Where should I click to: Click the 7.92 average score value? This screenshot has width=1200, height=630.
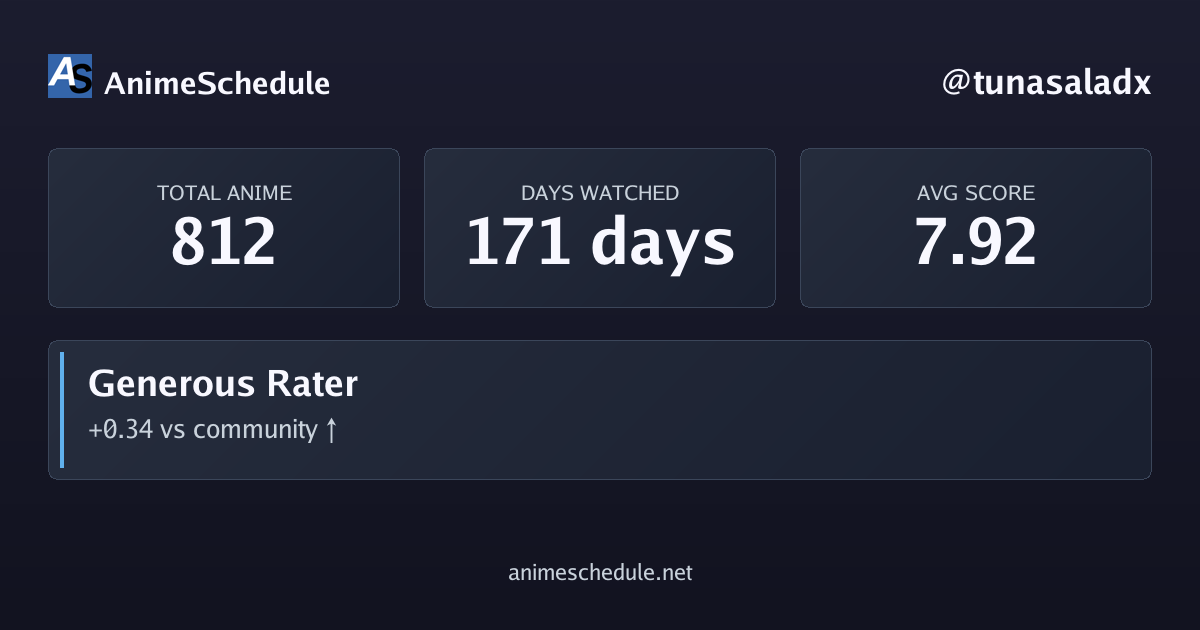coord(976,242)
